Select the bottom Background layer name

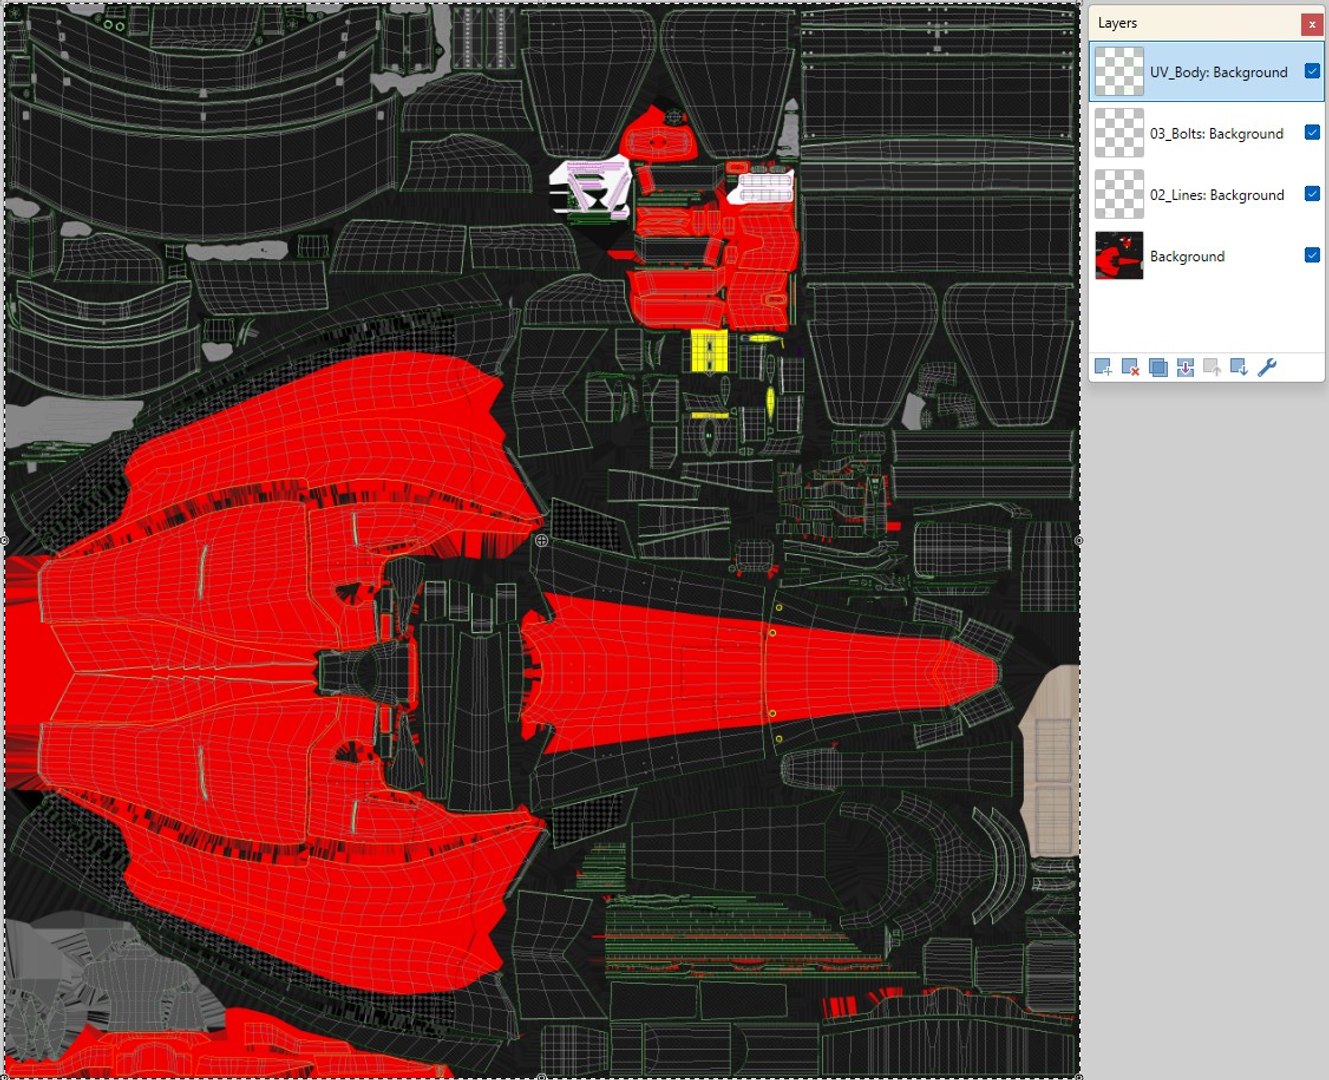point(1187,256)
